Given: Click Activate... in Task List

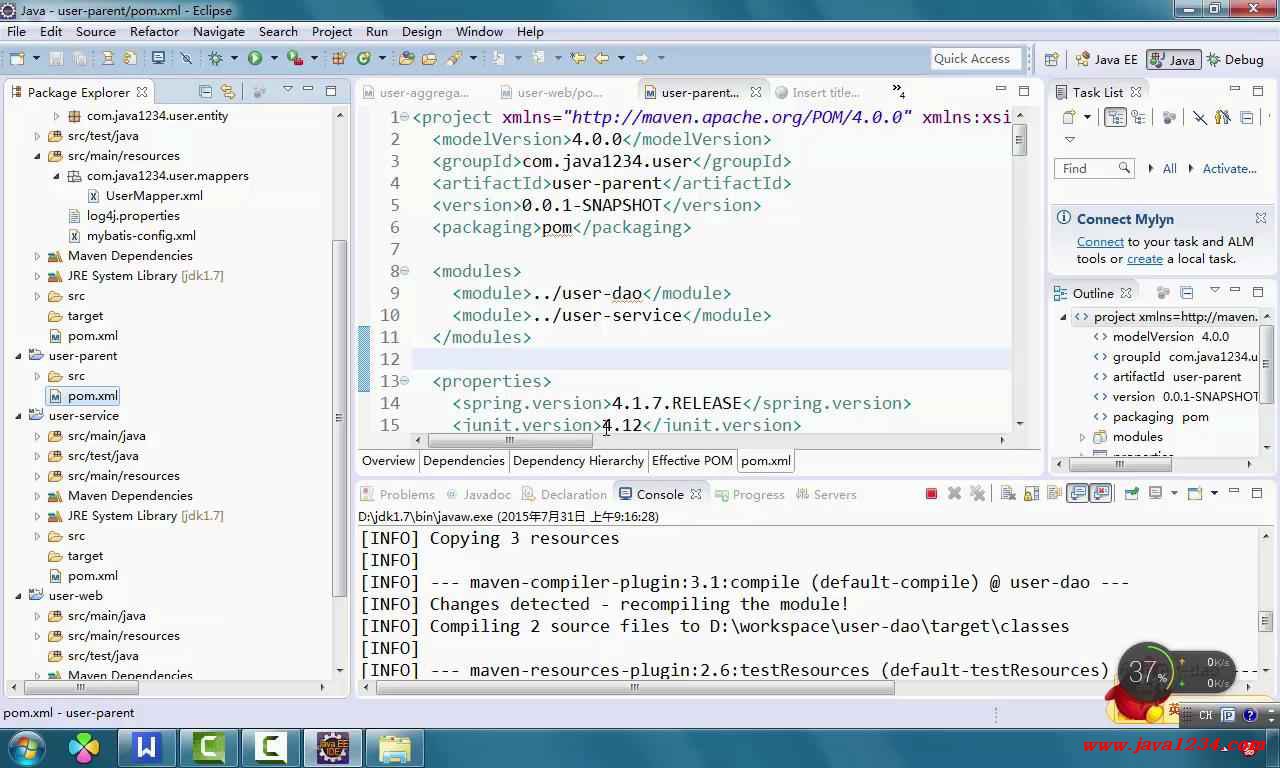Looking at the screenshot, I should click(1229, 169).
